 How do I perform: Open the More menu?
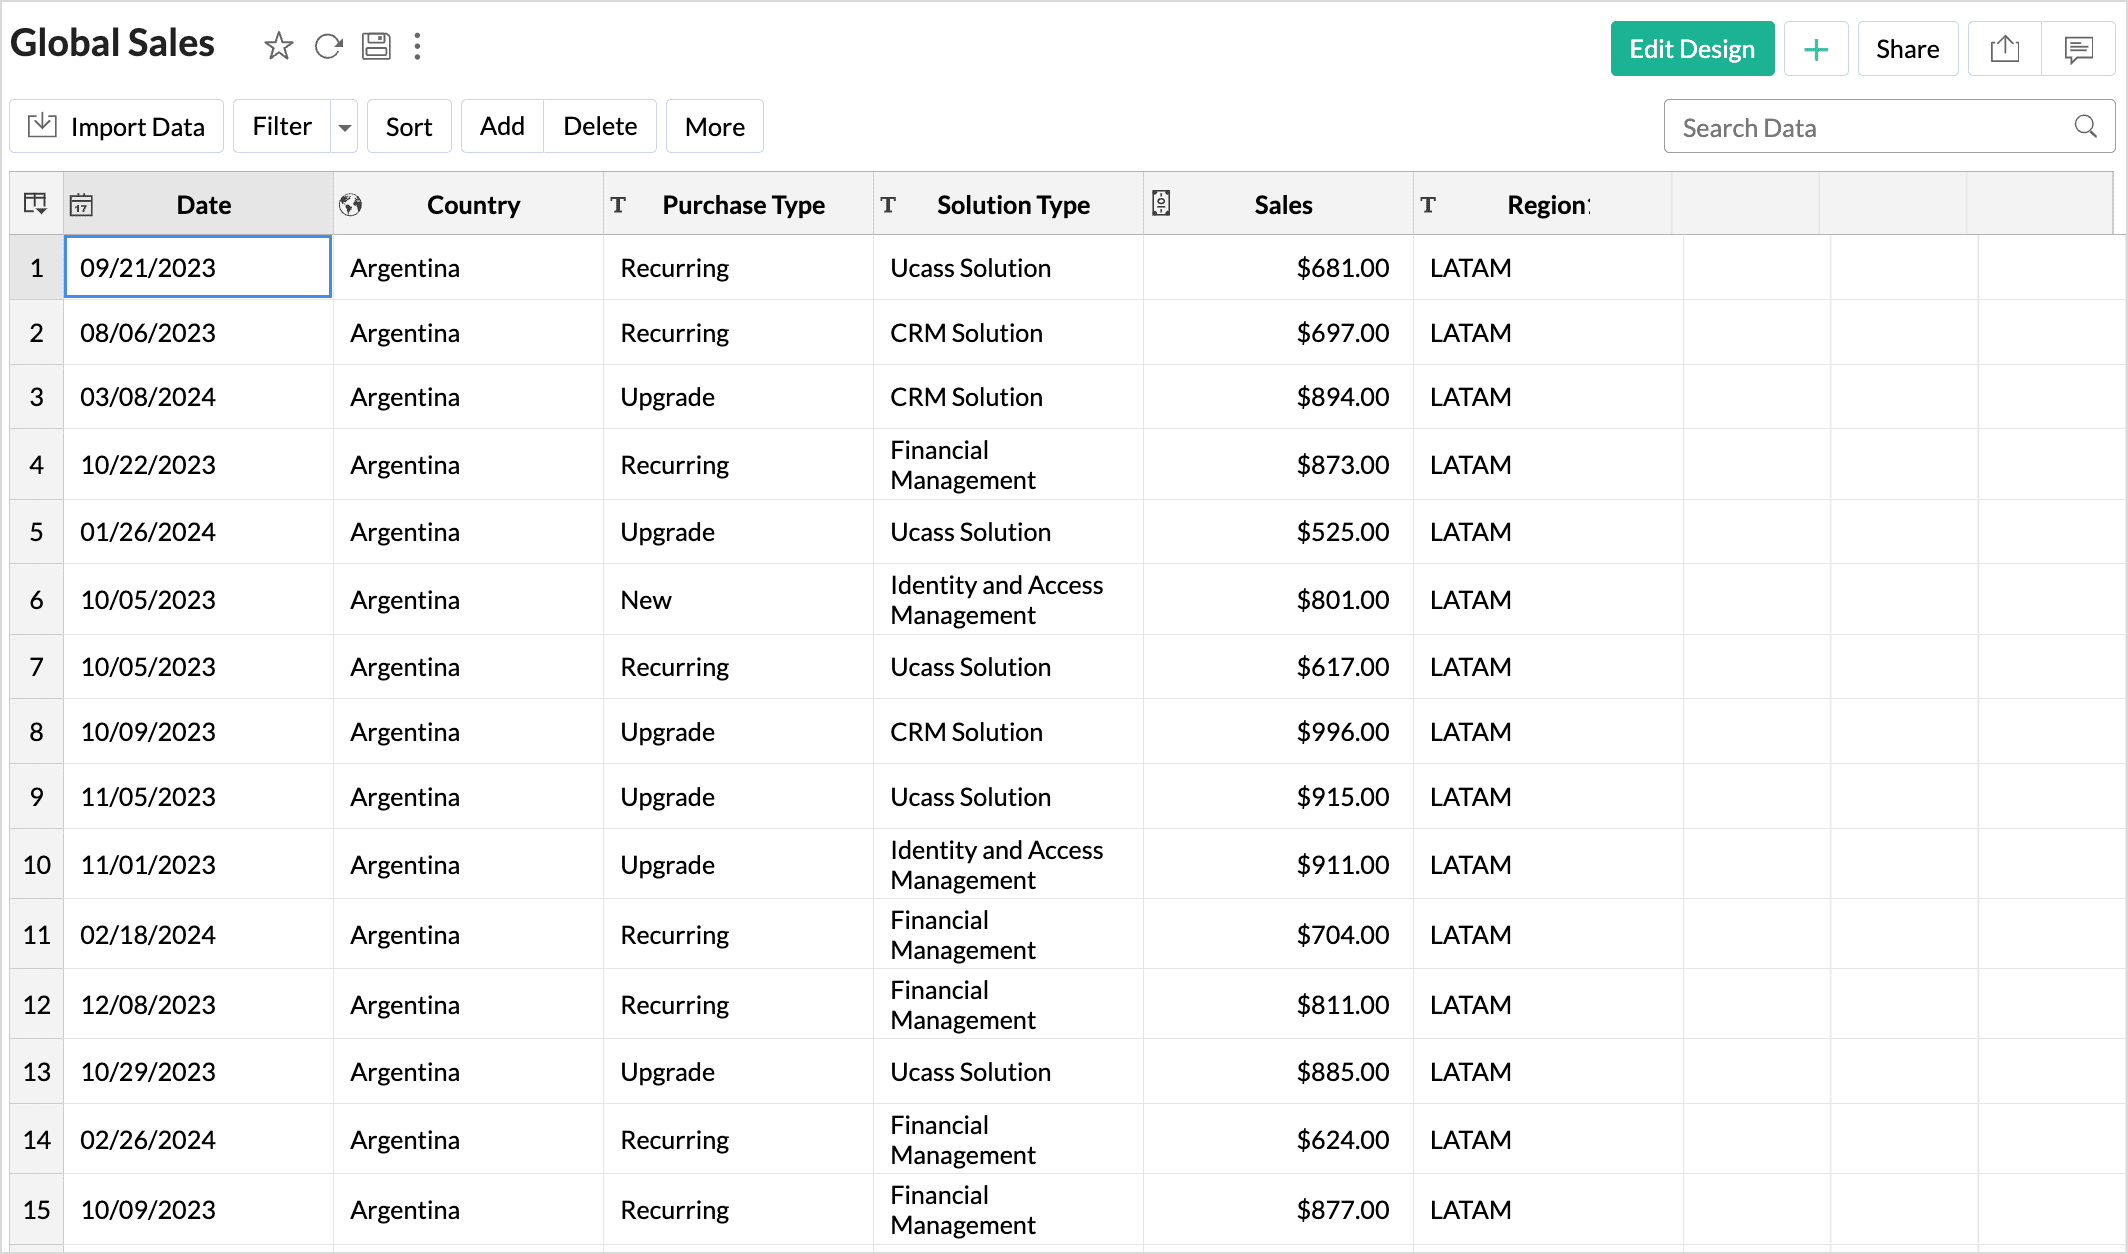(x=715, y=127)
